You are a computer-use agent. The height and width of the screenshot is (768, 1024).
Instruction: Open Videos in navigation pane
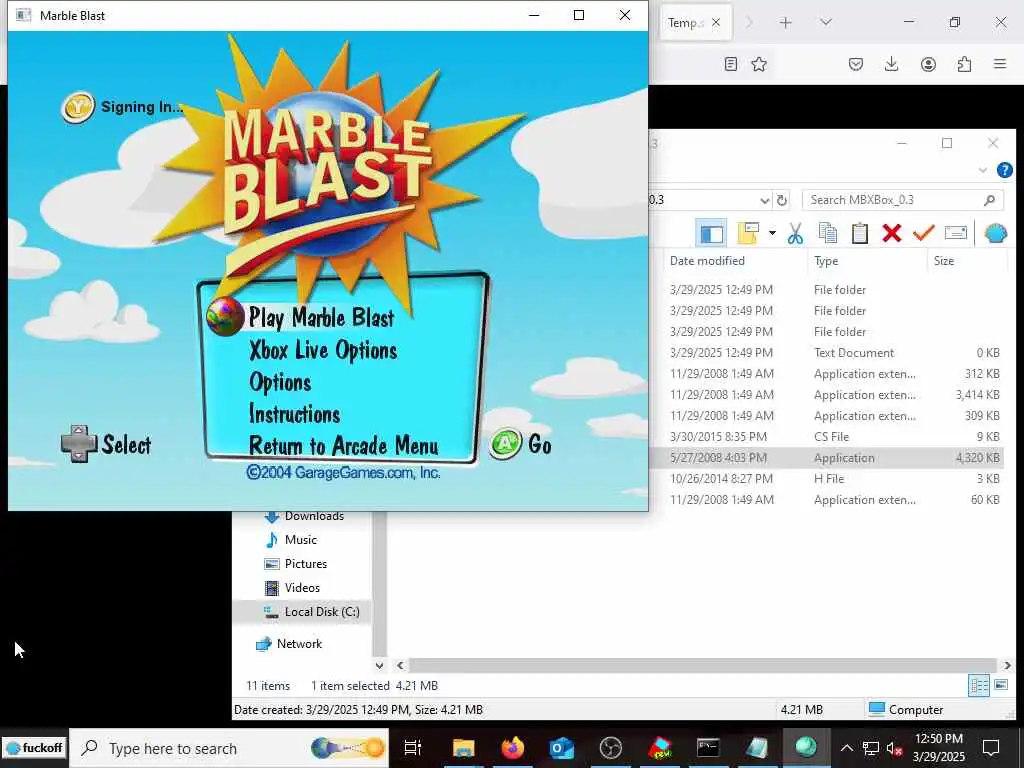coord(302,588)
